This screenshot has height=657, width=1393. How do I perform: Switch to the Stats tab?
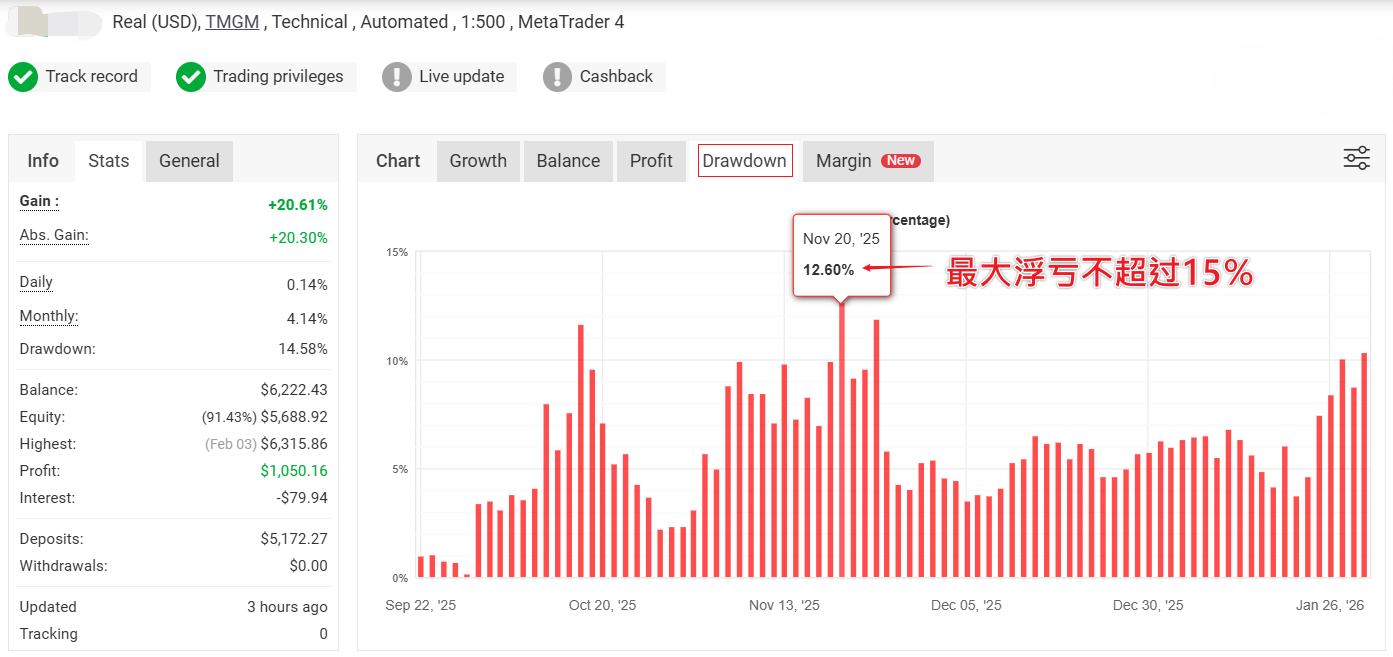tap(108, 160)
